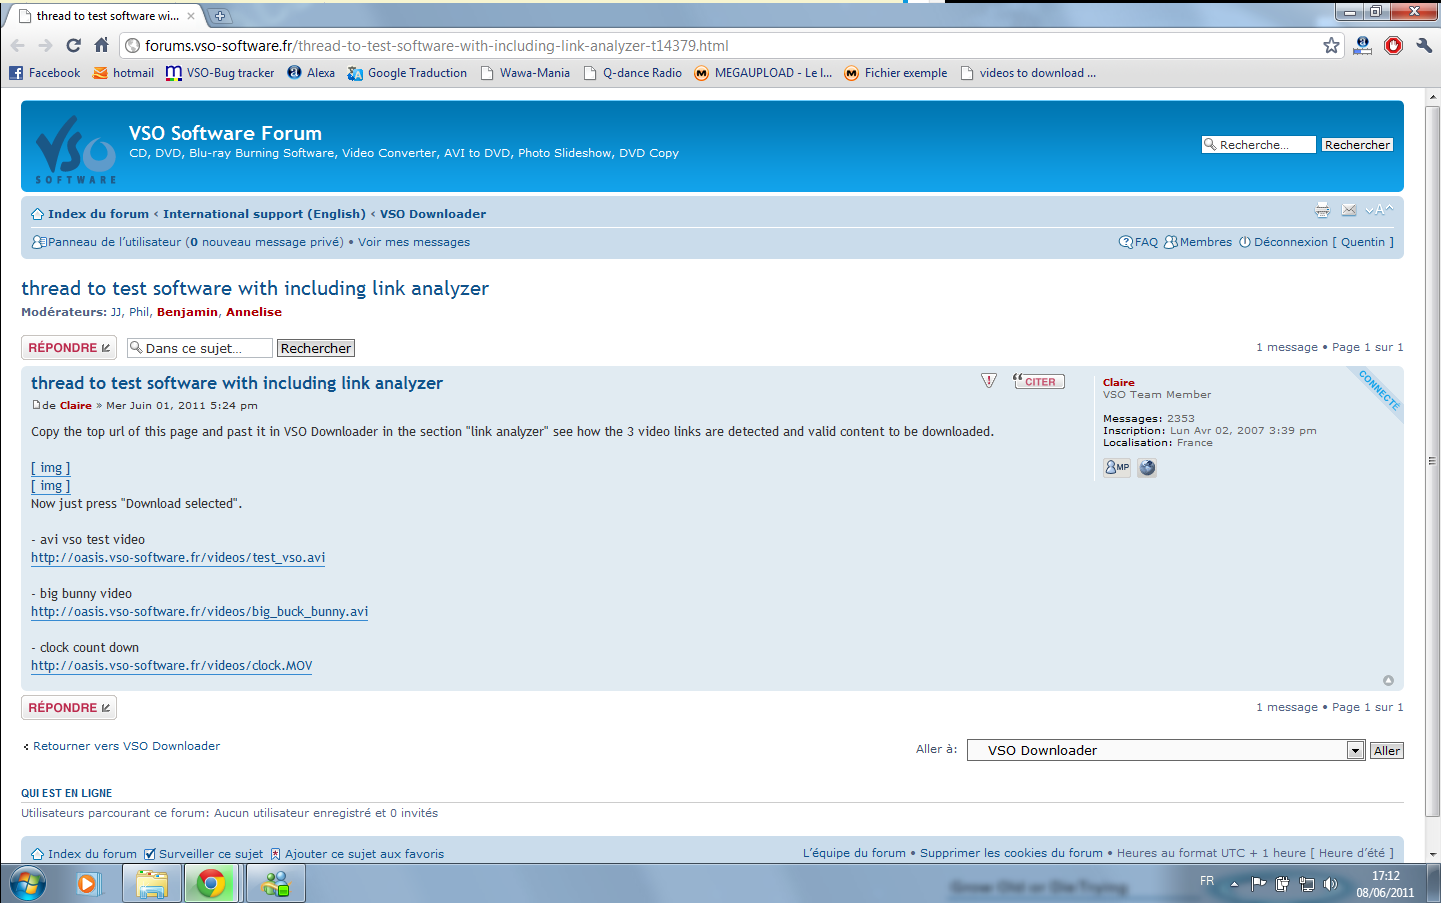The width and height of the screenshot is (1441, 903).
Task: Bookmark this page with the star icon
Action: tap(1331, 45)
